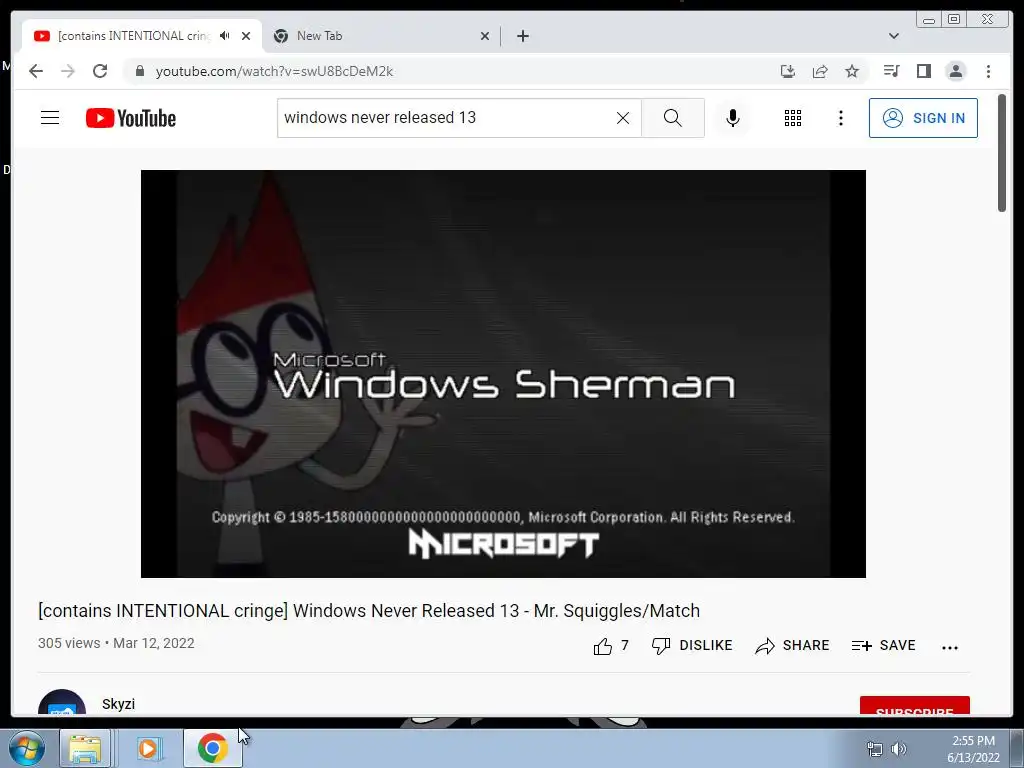The width and height of the screenshot is (1024, 768).
Task: Expand the tab search chevron
Action: point(893,36)
